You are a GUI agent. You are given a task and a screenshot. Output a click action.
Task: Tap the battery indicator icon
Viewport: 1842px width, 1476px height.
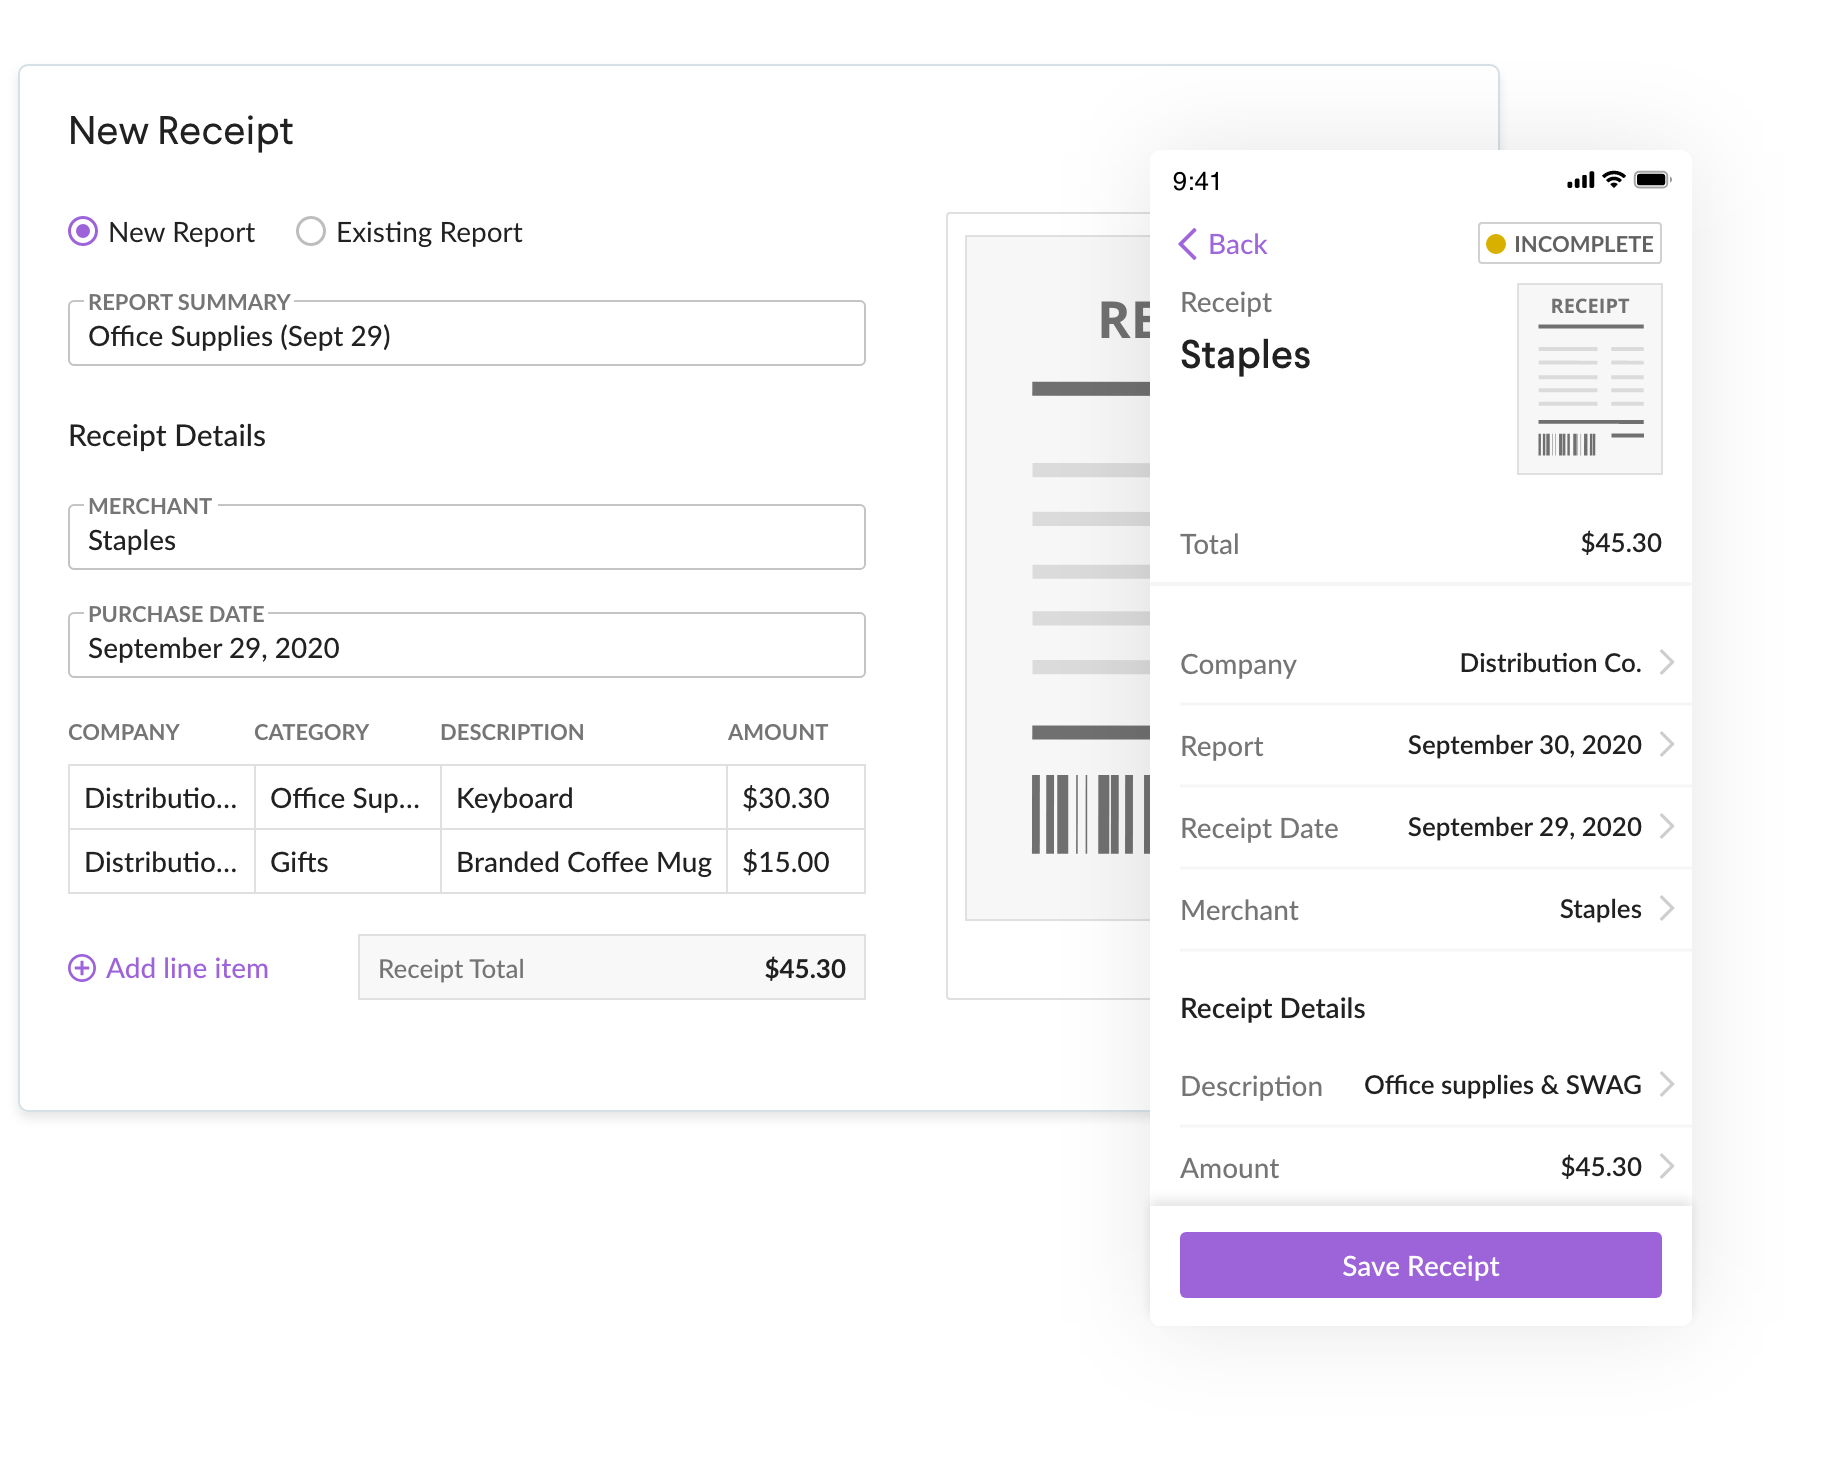(1652, 180)
